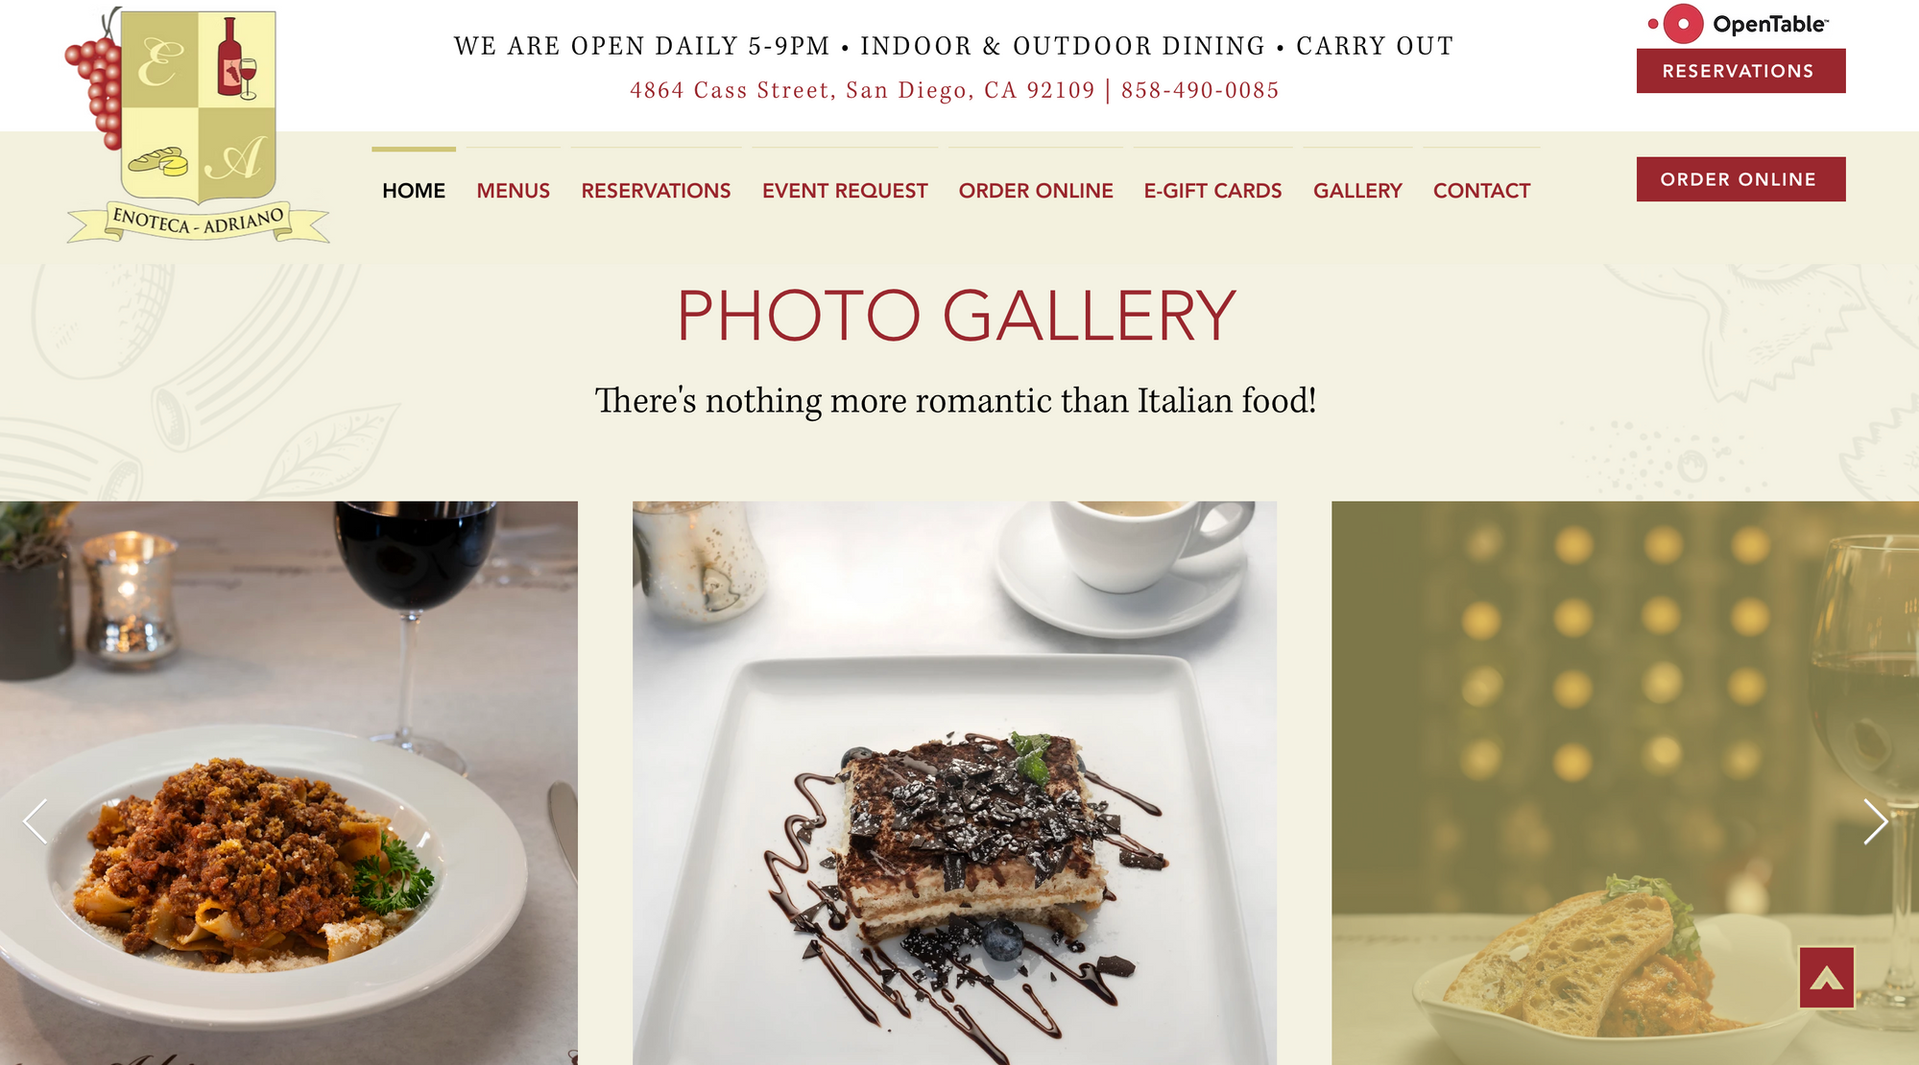The image size is (1919, 1065).
Task: Visit the Gallery nav link
Action: click(1358, 190)
